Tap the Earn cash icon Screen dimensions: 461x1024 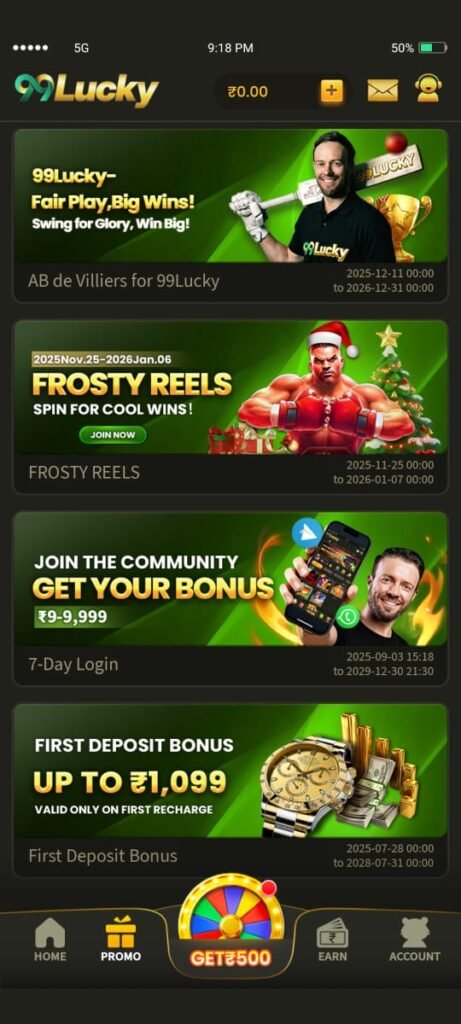coord(332,939)
